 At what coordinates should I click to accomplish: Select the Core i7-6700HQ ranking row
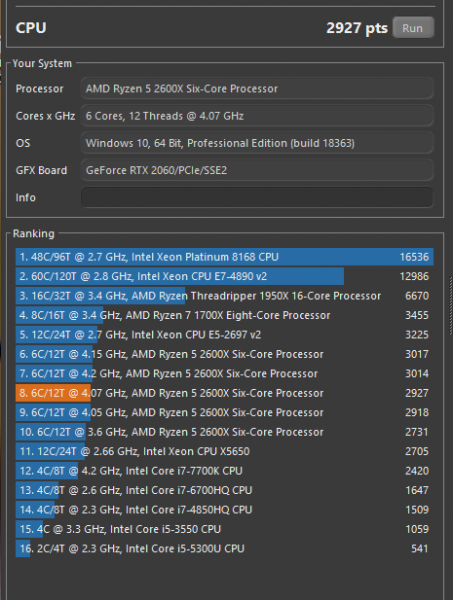pos(225,491)
